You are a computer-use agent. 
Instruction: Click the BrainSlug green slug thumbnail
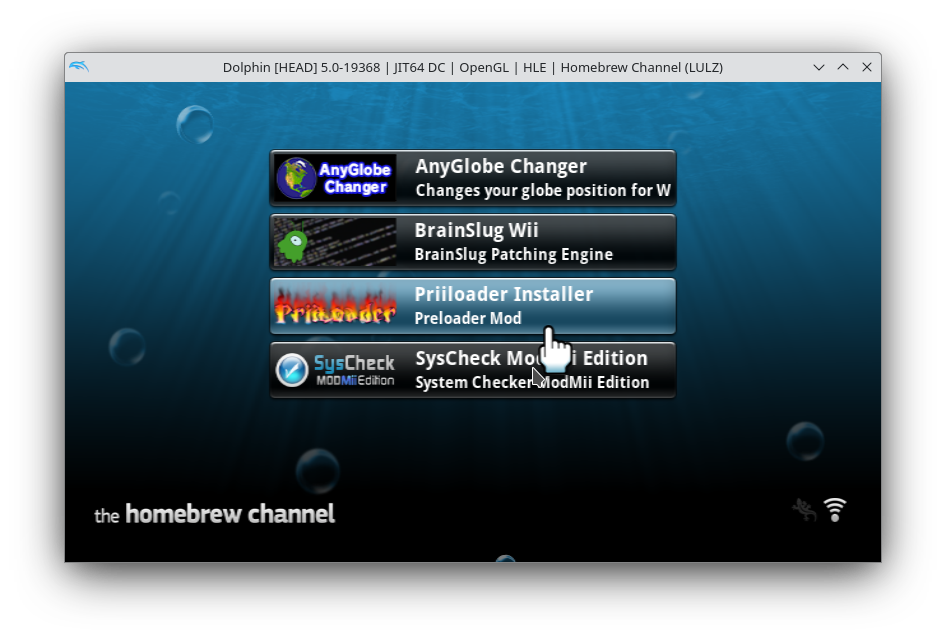click(335, 242)
